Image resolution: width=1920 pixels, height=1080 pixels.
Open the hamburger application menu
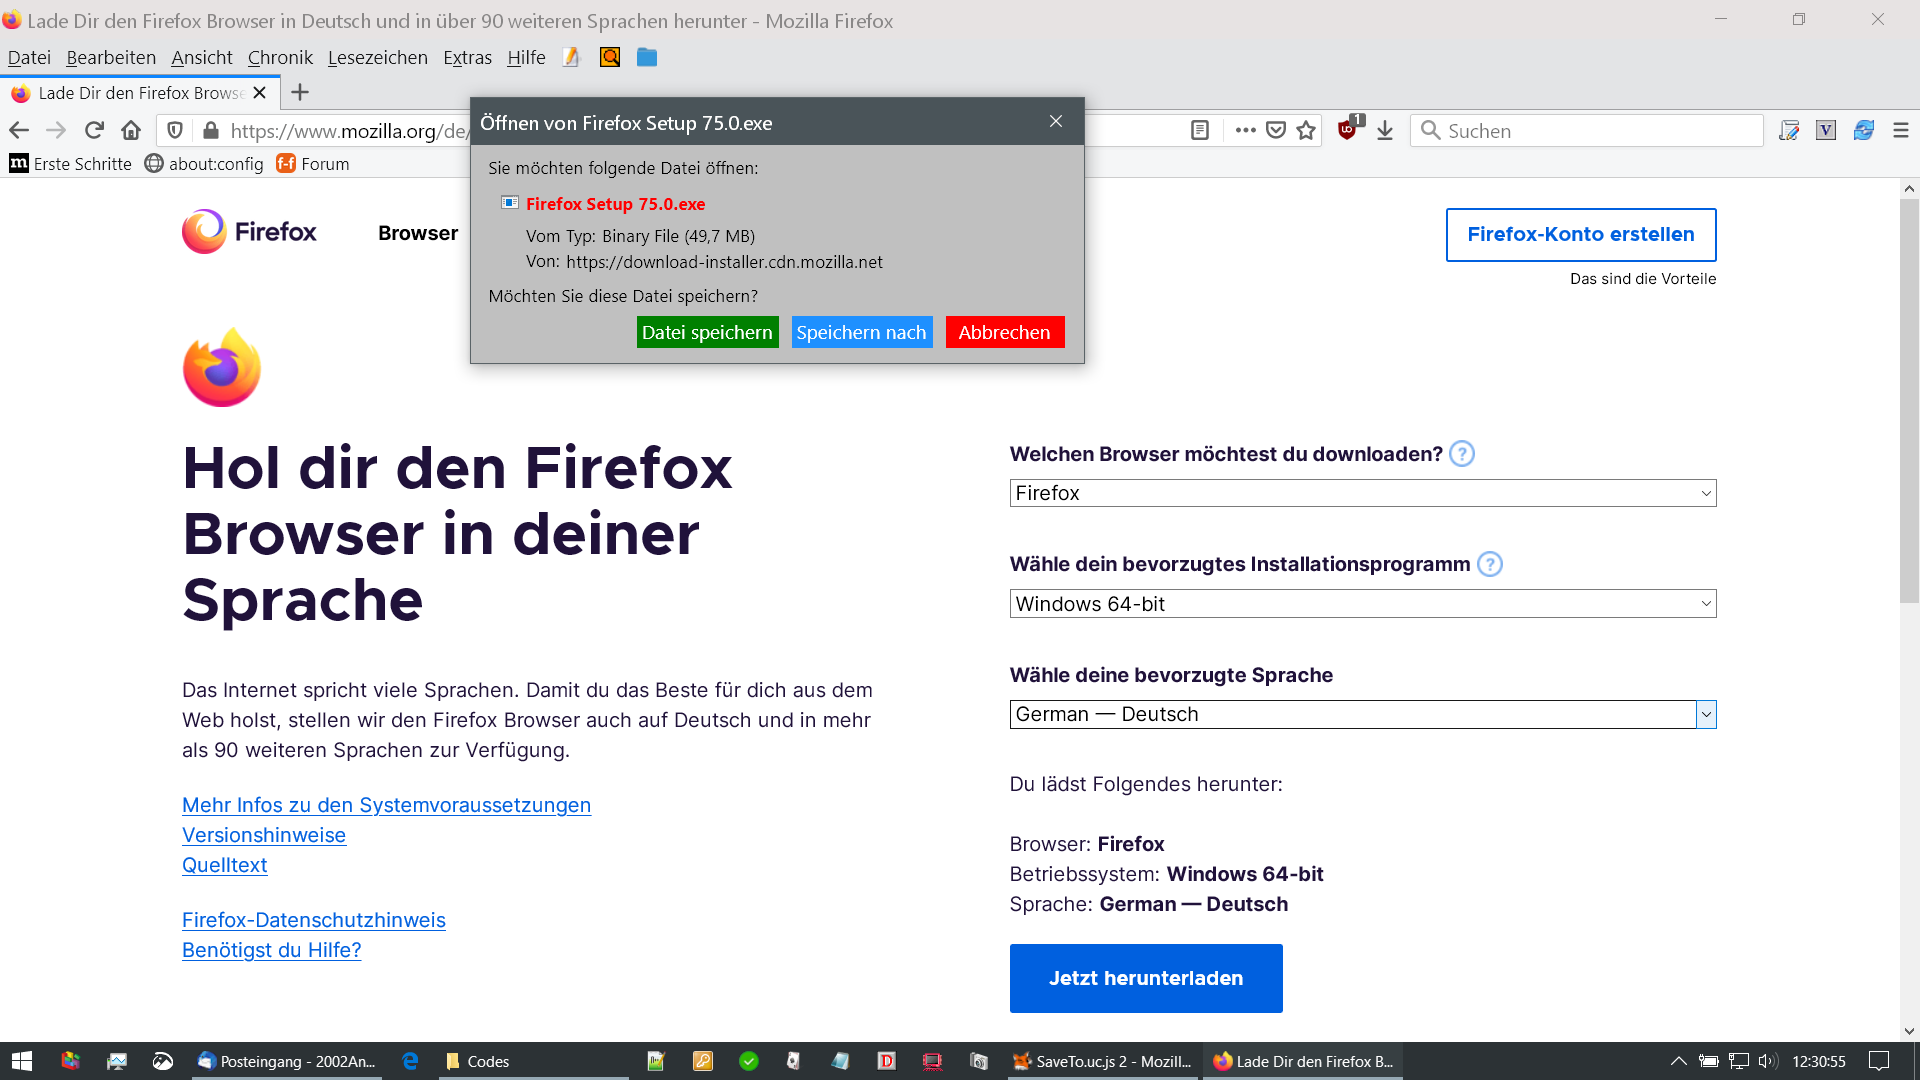(1901, 130)
